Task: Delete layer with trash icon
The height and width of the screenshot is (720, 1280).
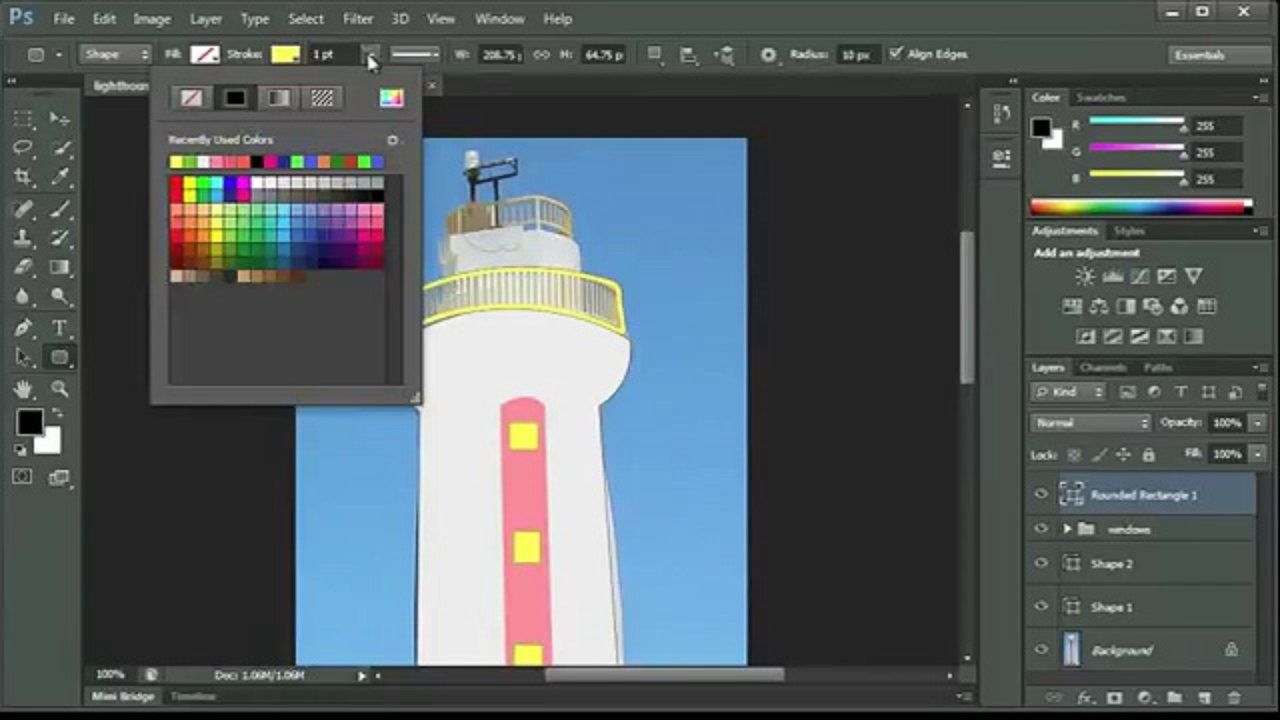Action: [x=1234, y=697]
